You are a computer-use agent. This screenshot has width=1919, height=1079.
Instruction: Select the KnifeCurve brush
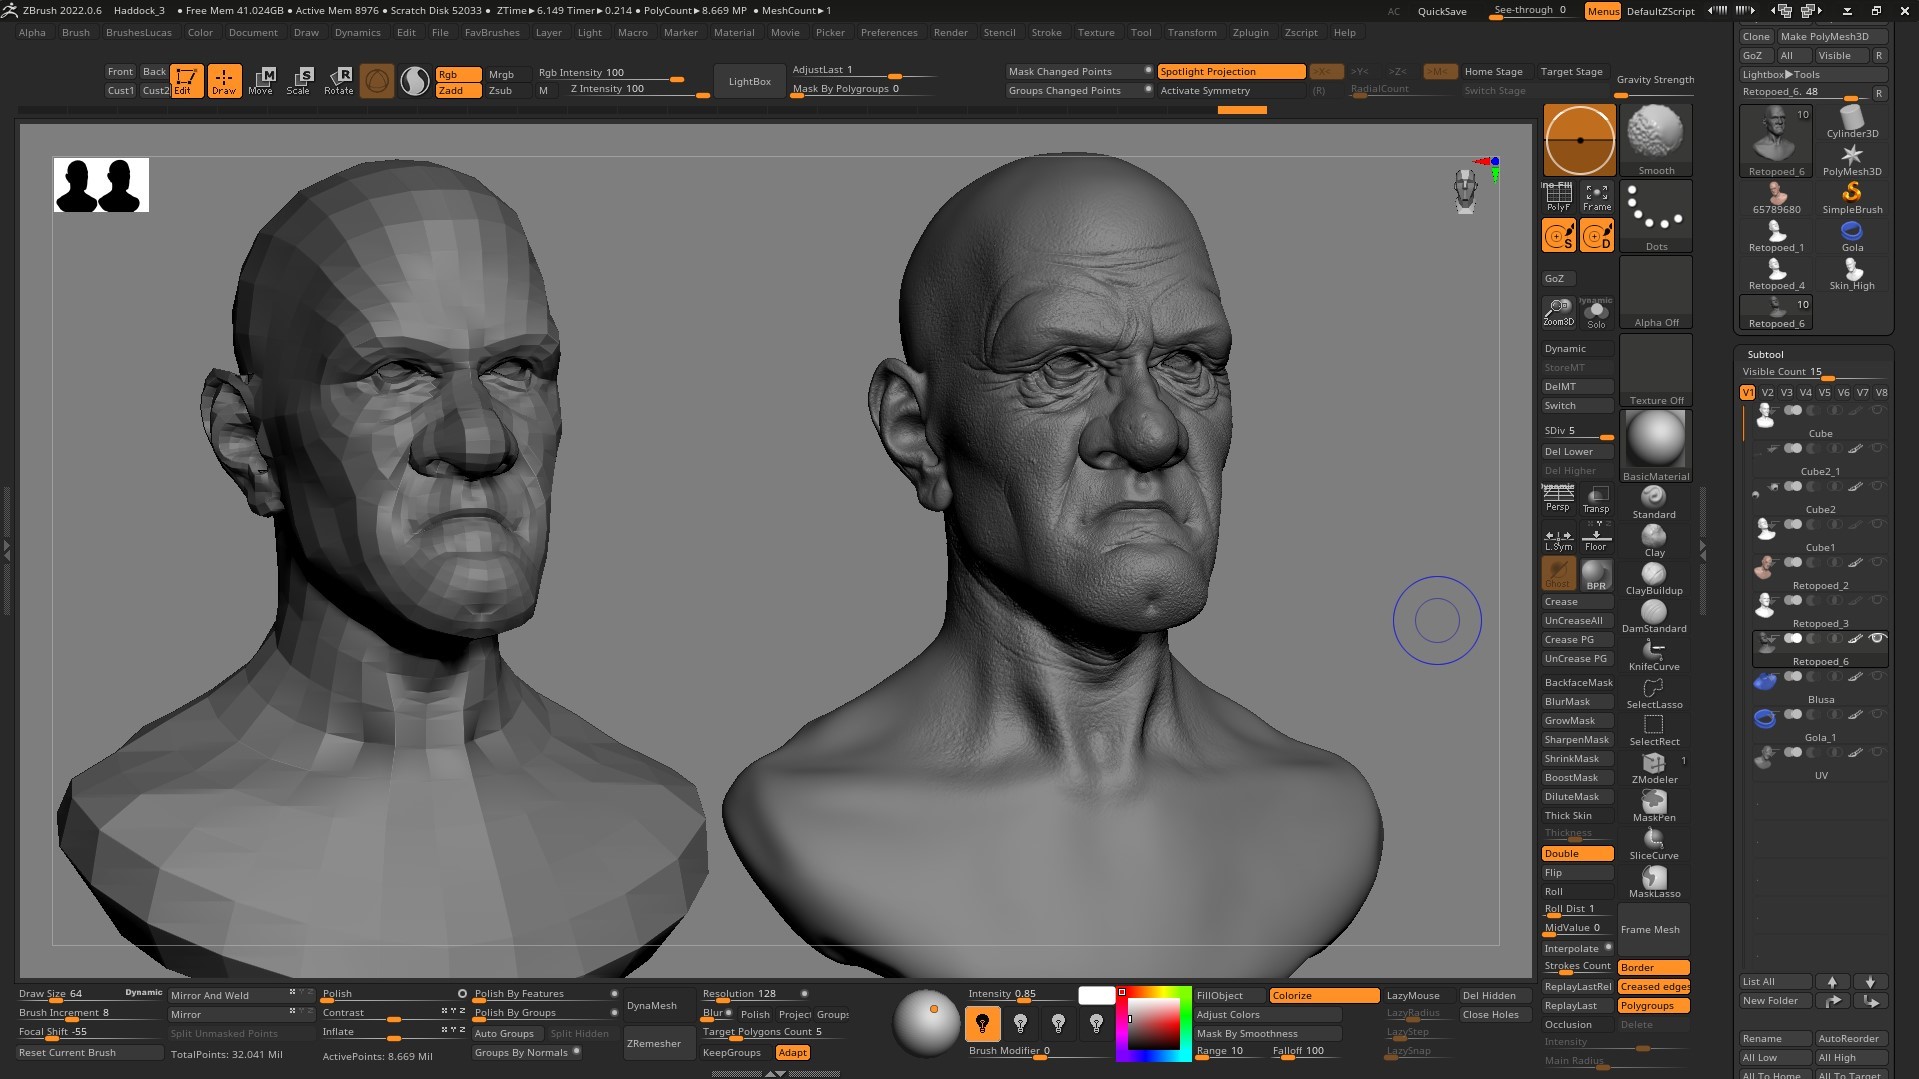tap(1654, 654)
